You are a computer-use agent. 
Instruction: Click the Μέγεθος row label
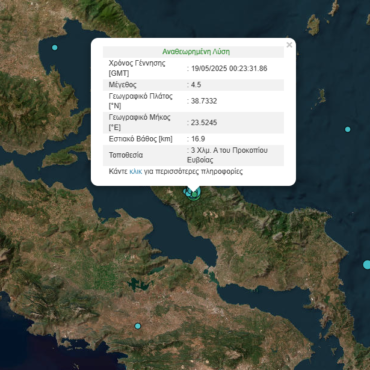coord(123,85)
